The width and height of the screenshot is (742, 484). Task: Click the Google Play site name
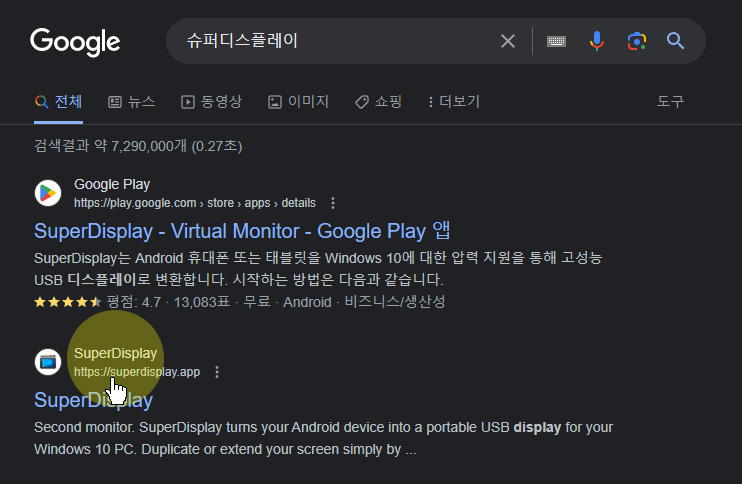pos(112,184)
